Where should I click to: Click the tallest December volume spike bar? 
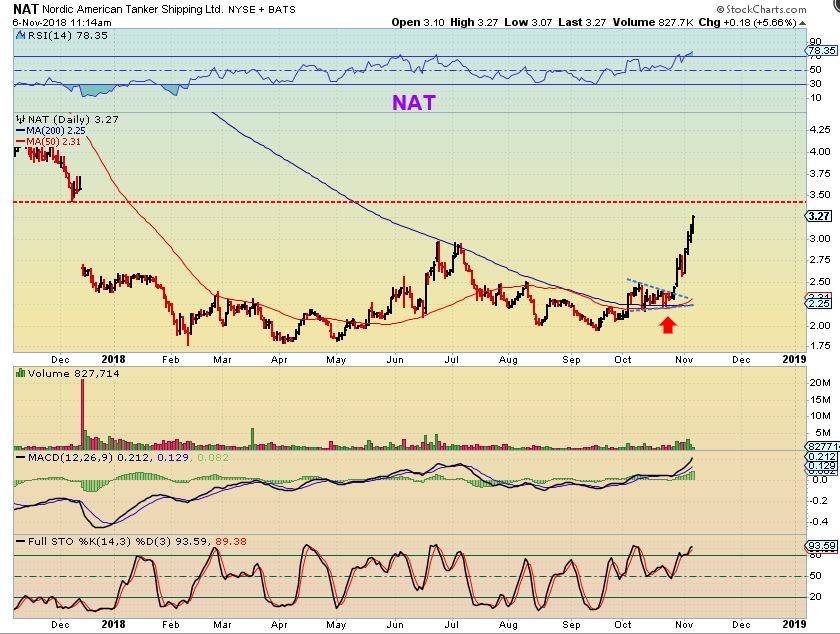coord(82,414)
